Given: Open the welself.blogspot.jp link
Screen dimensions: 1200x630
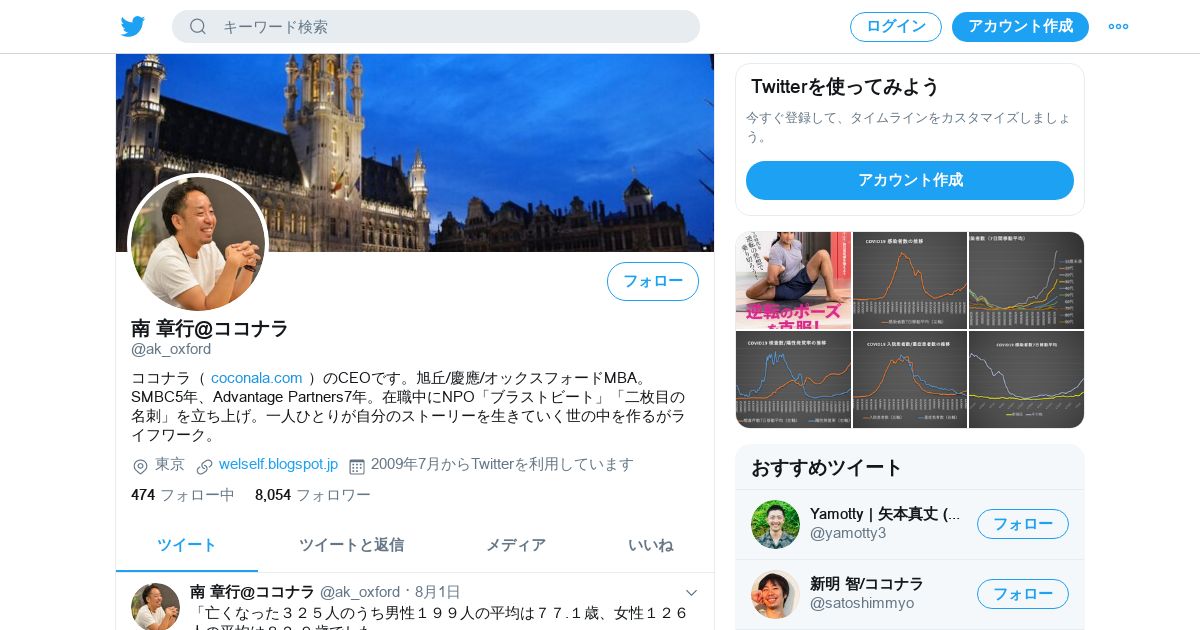Looking at the screenshot, I should [x=278, y=465].
